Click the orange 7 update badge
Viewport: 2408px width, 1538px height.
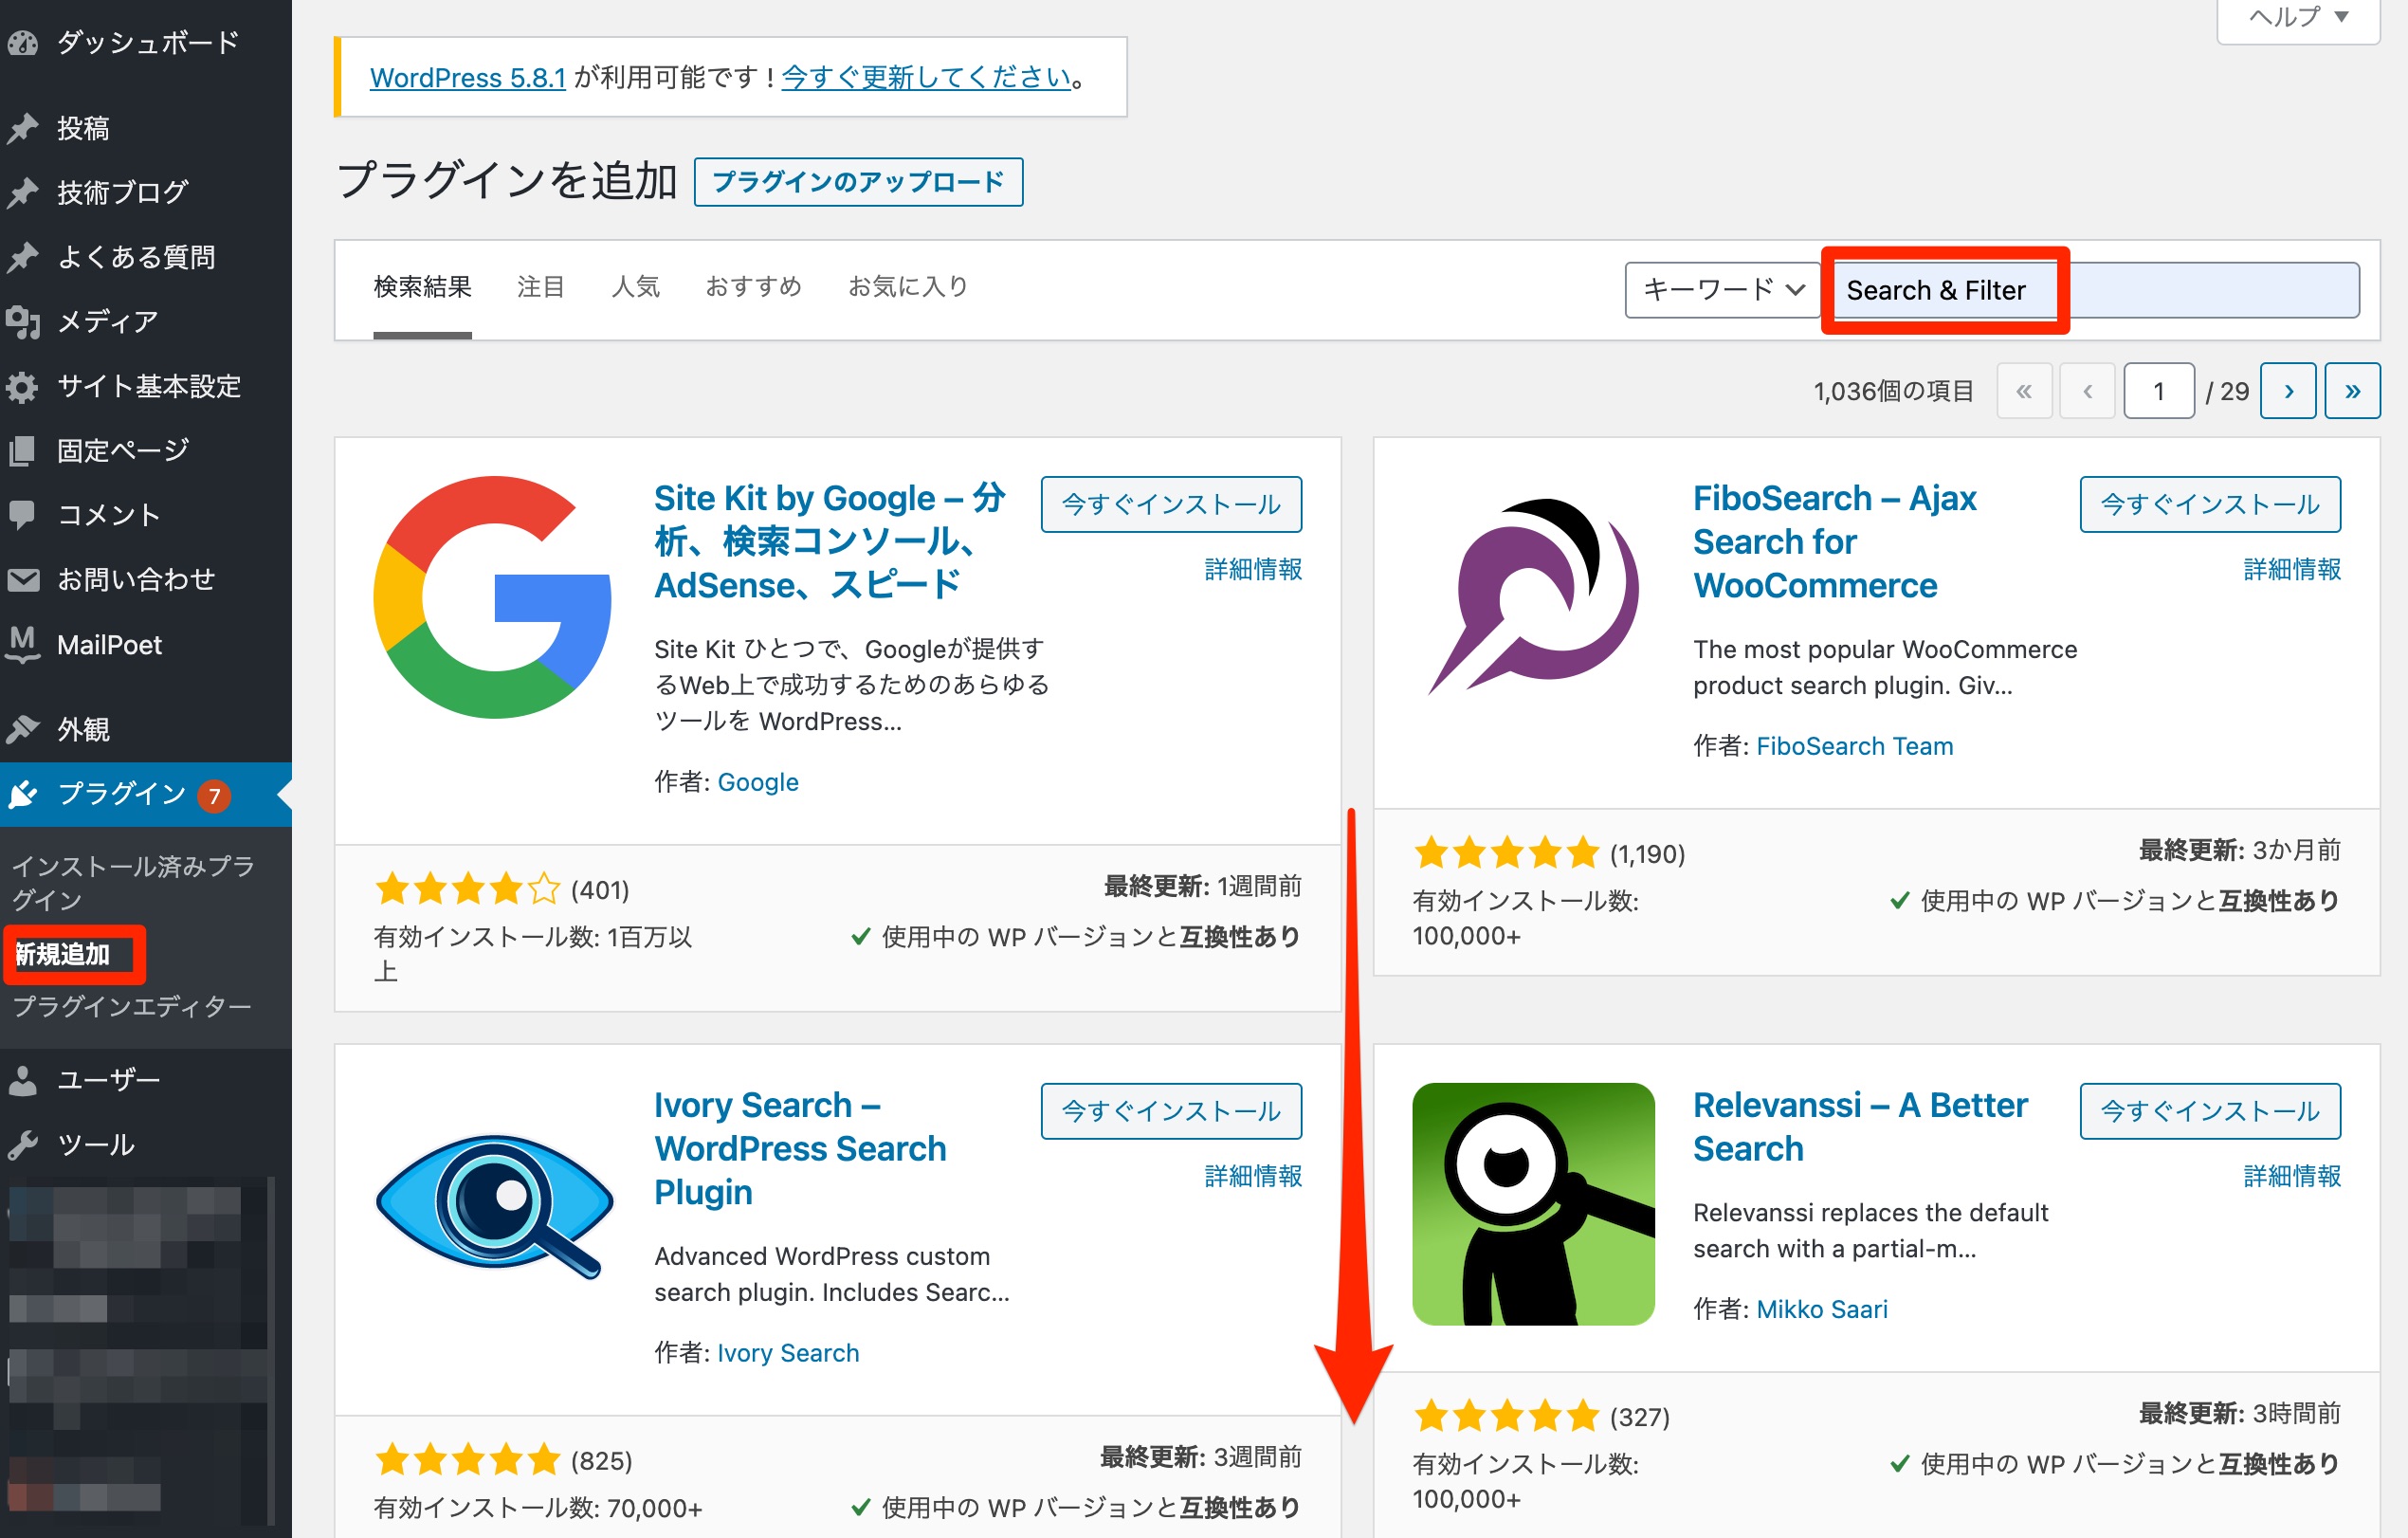213,796
